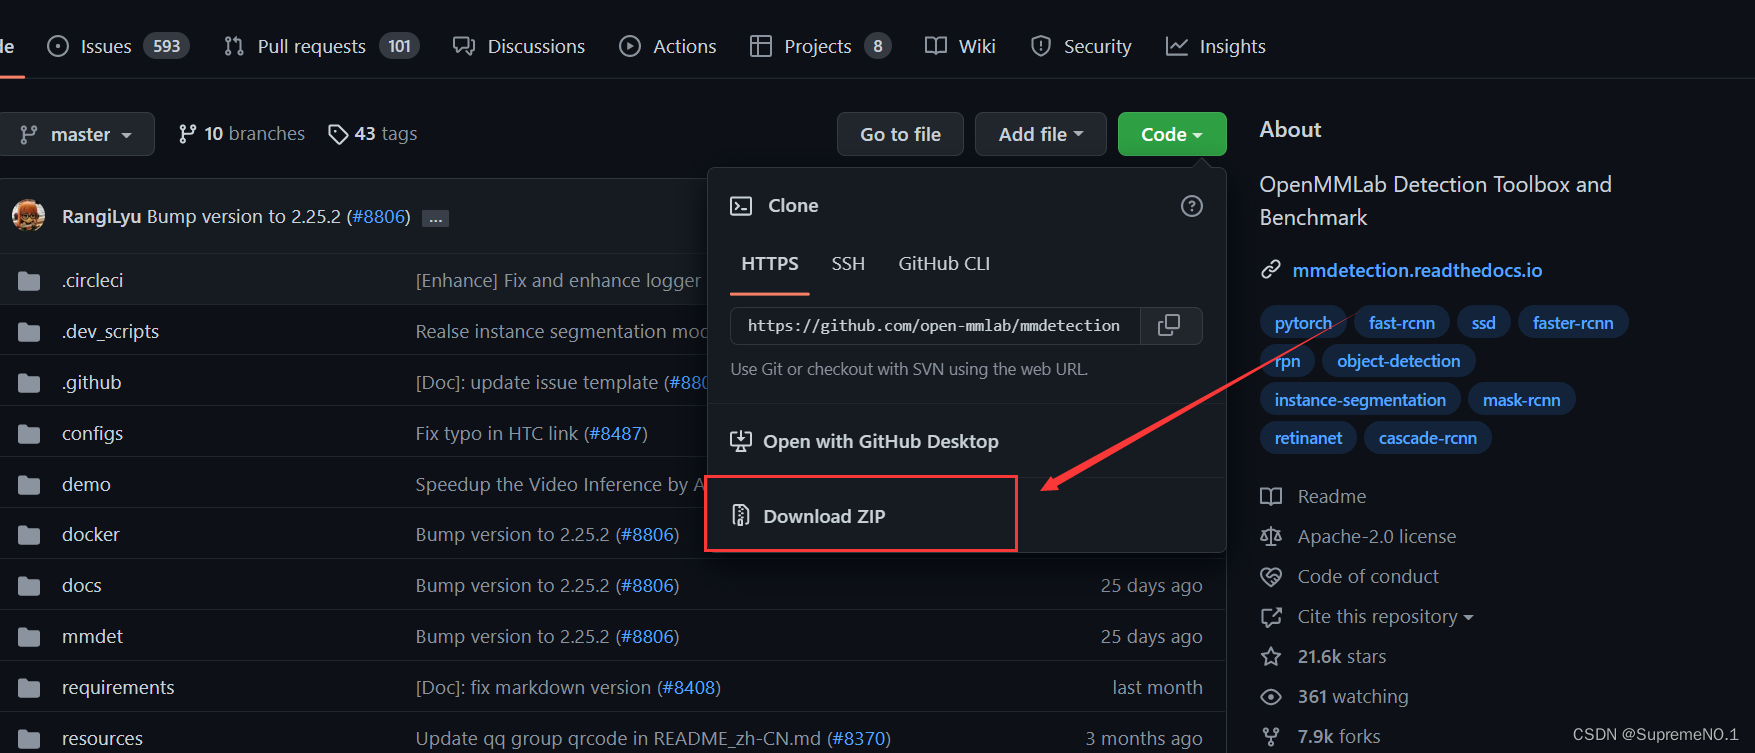1755x753 pixels.
Task: View the Insights tab
Action: 1216,46
